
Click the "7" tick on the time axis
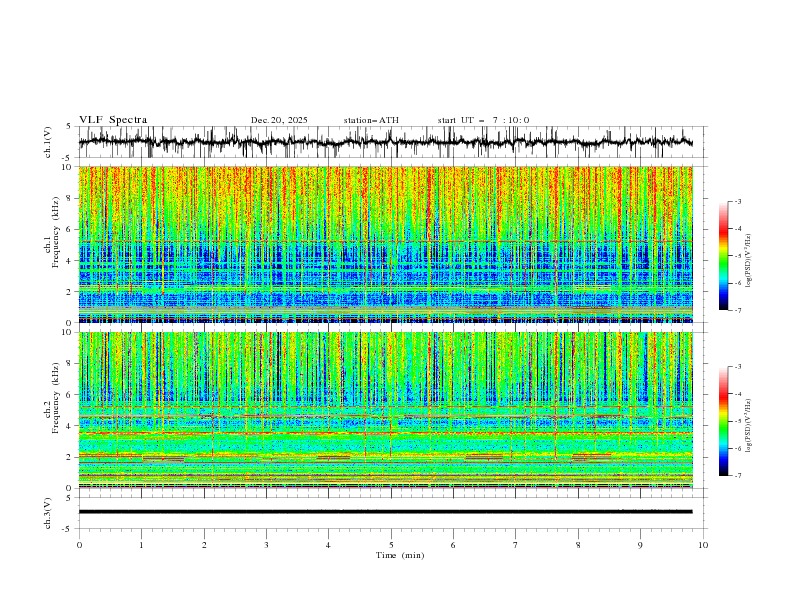516,545
